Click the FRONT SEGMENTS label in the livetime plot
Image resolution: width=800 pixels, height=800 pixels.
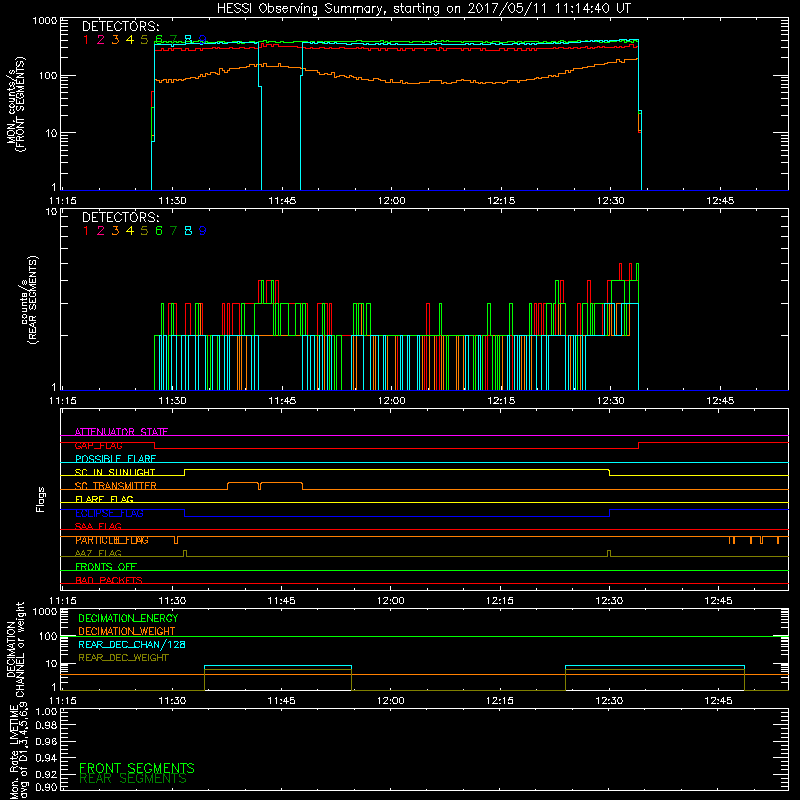137,768
